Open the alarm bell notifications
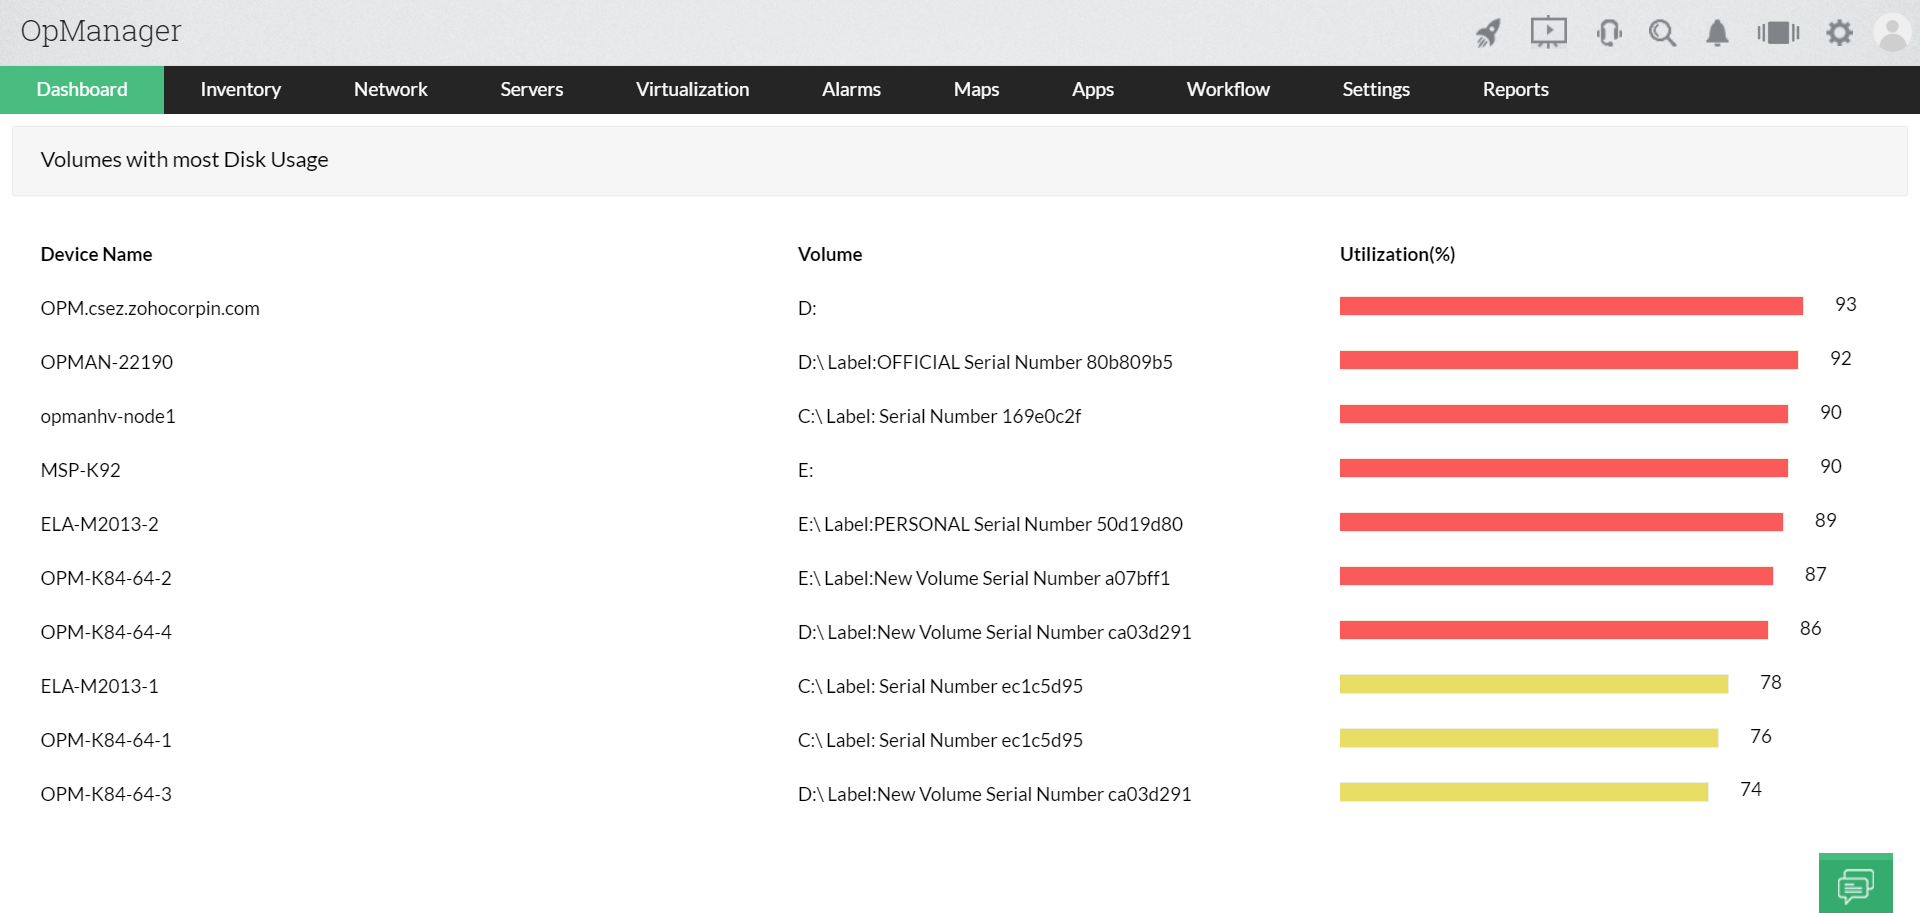The height and width of the screenshot is (913, 1920). click(x=1717, y=33)
